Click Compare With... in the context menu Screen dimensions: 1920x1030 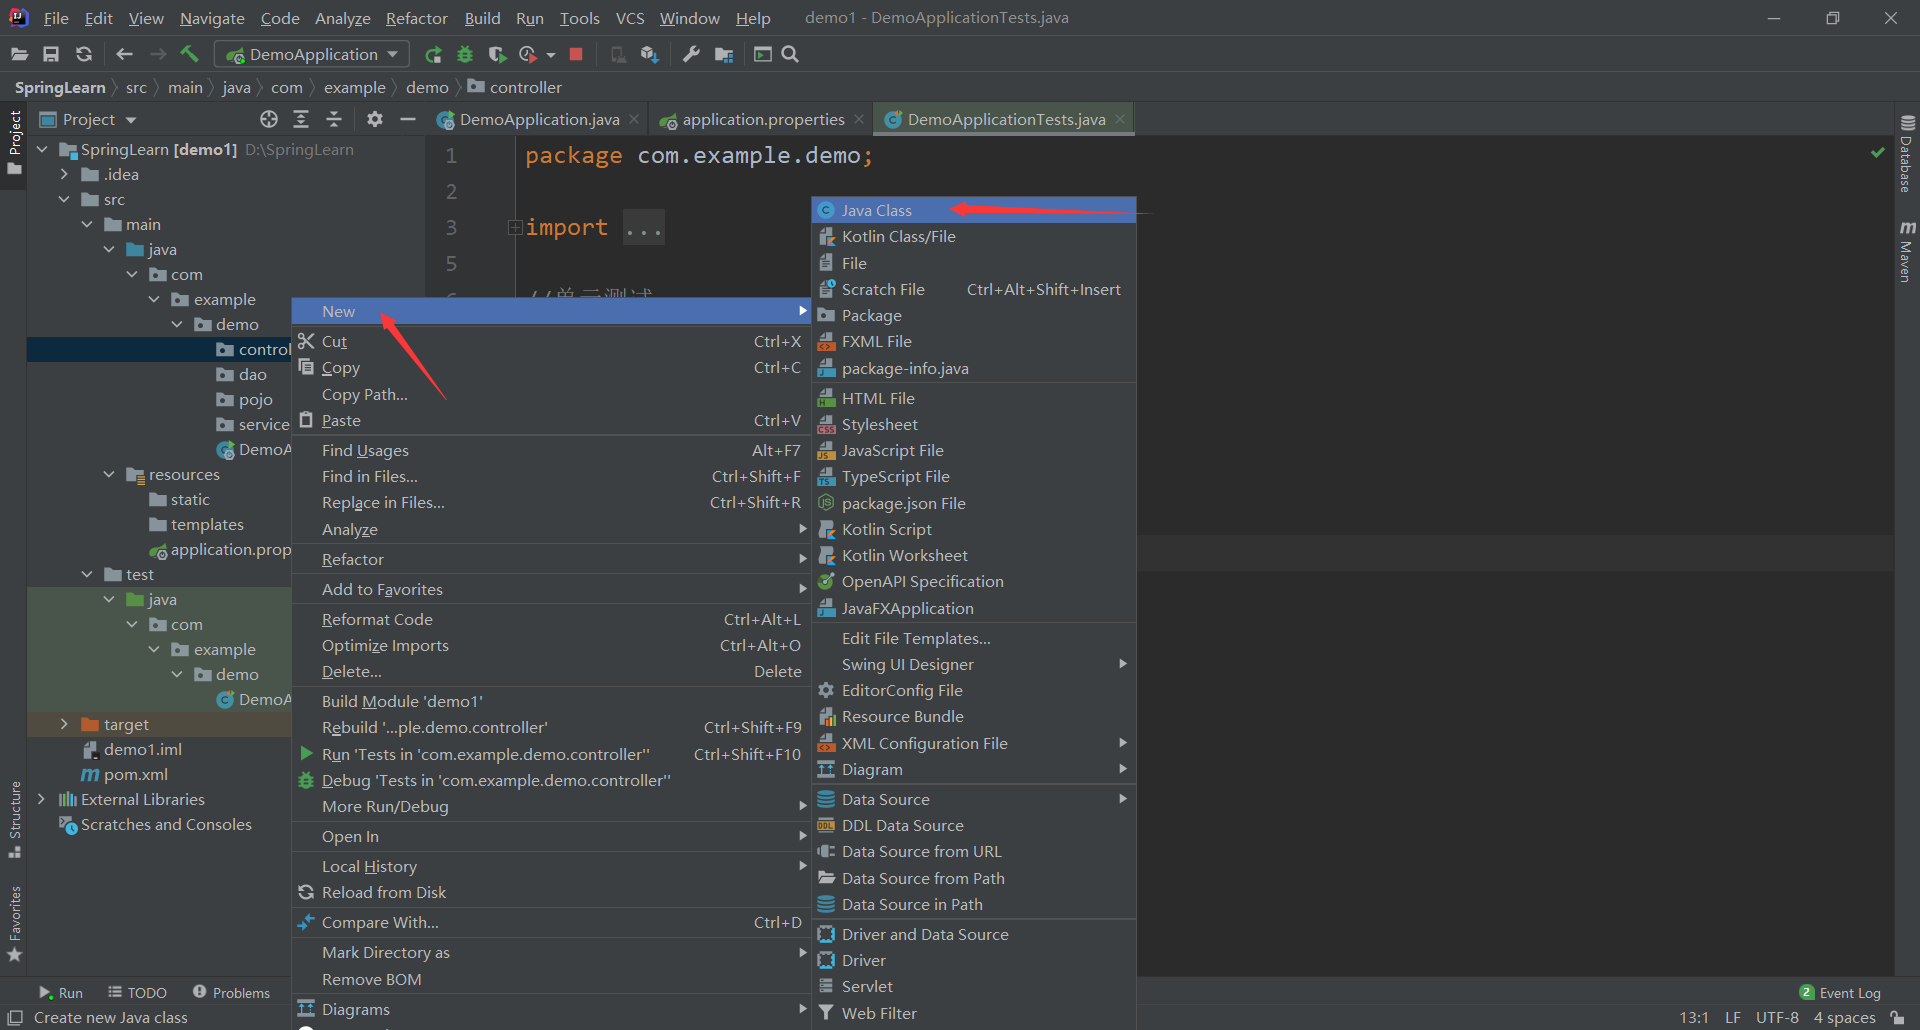pyautogui.click(x=550, y=922)
